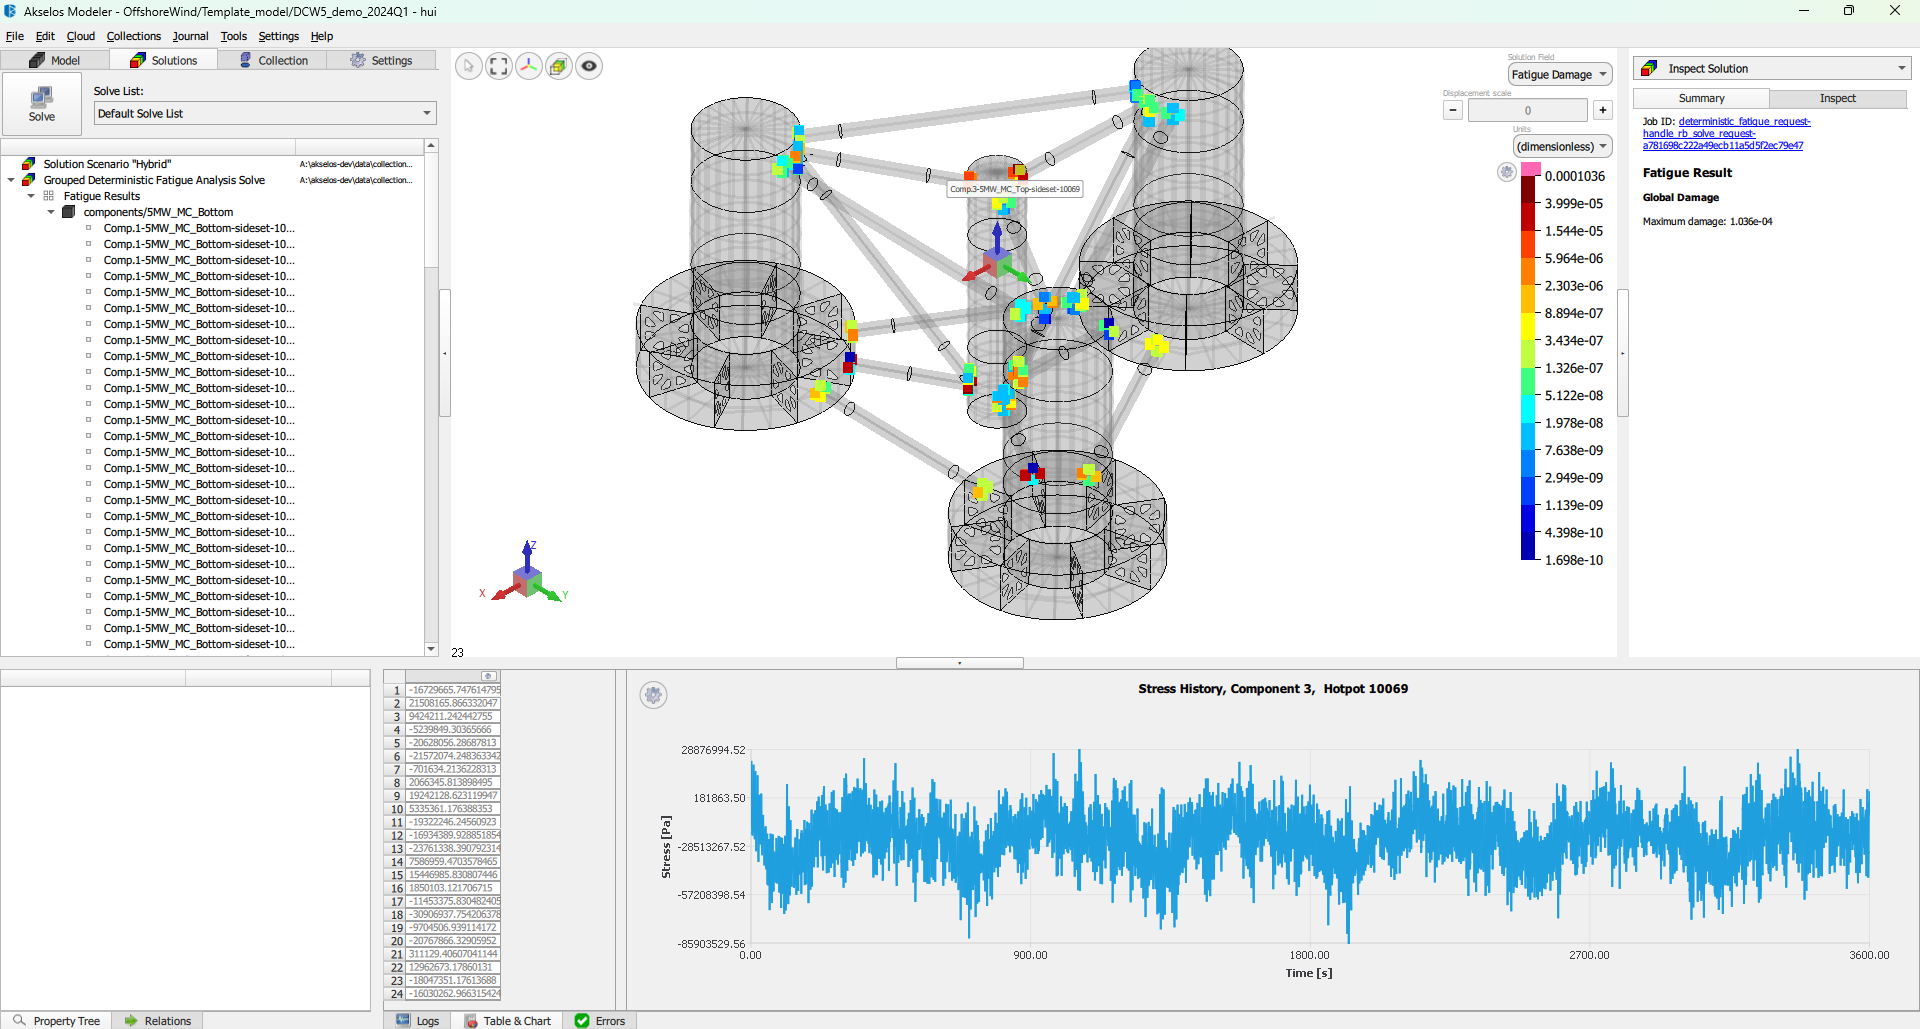Open the gear settings icon above the color legend
The width and height of the screenshot is (1920, 1029).
point(1506,171)
